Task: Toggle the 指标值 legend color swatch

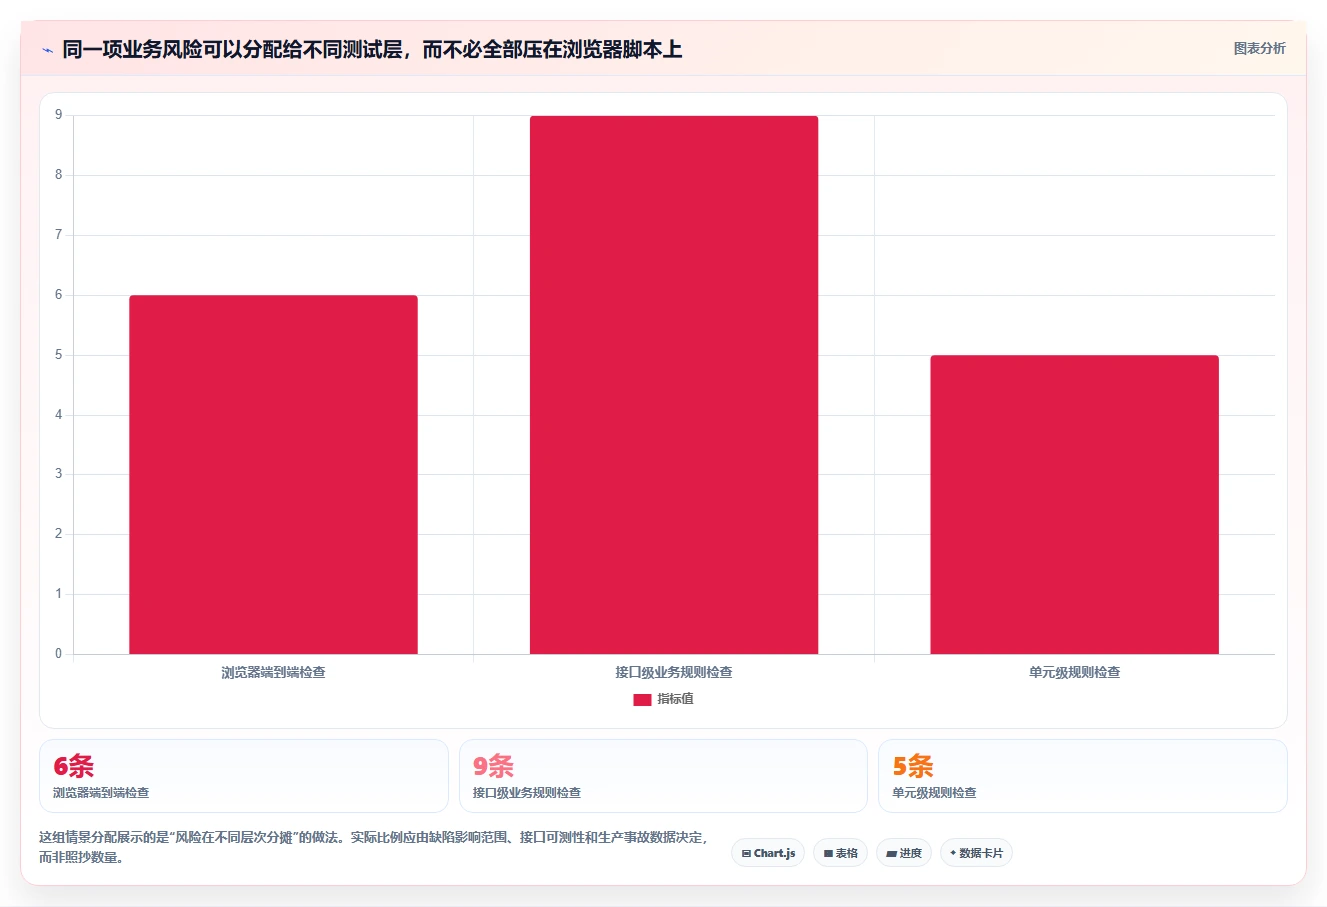Action: 642,699
